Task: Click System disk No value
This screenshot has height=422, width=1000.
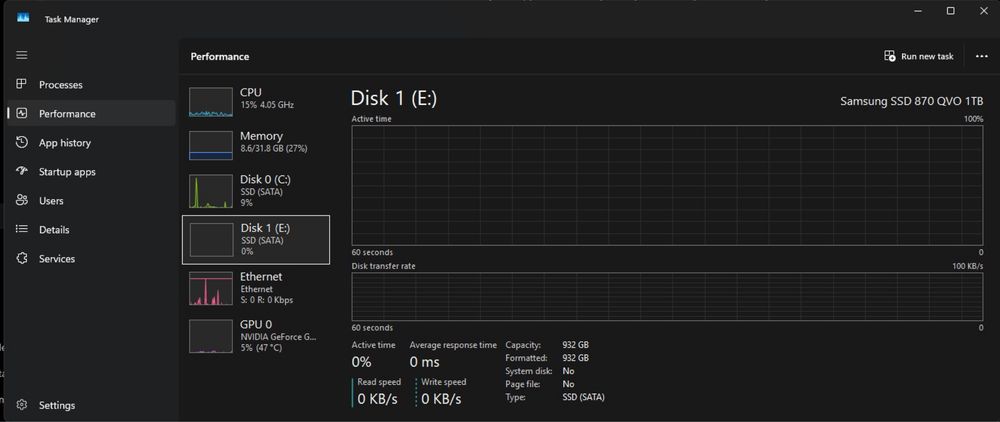Action: (568, 371)
